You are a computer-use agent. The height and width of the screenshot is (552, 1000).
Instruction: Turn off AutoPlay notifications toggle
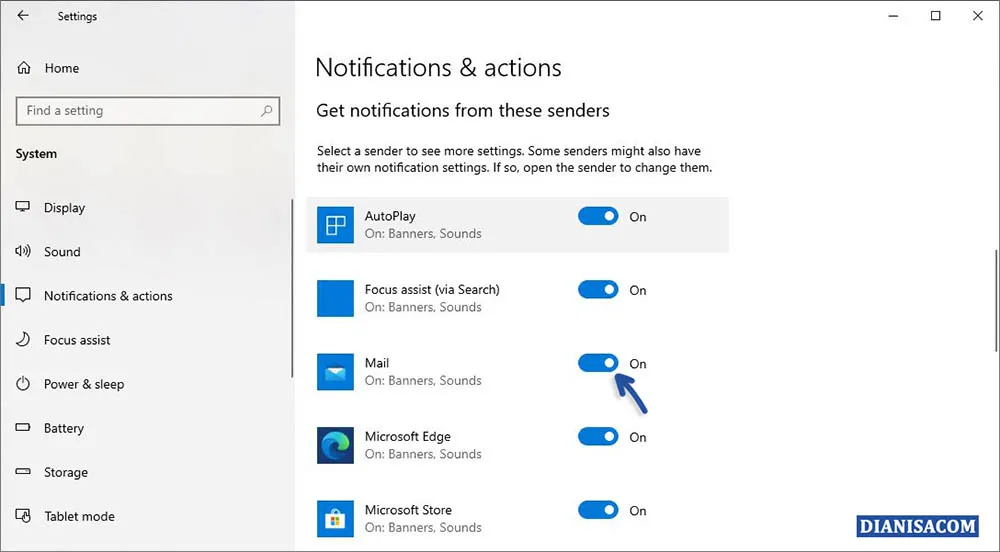(x=598, y=216)
